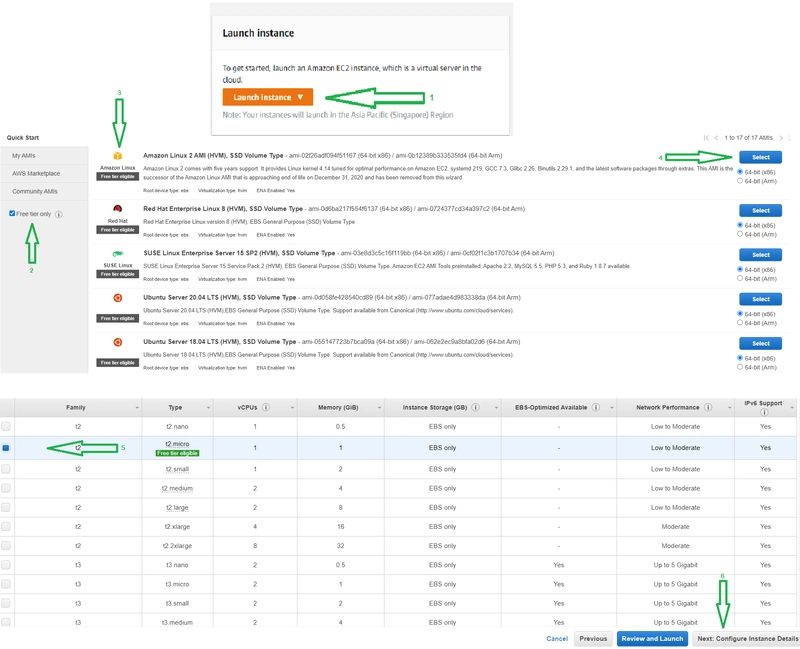The image size is (800, 649).
Task: Open the EBS-Optimized Available filter dropdown
Action: tap(611, 408)
